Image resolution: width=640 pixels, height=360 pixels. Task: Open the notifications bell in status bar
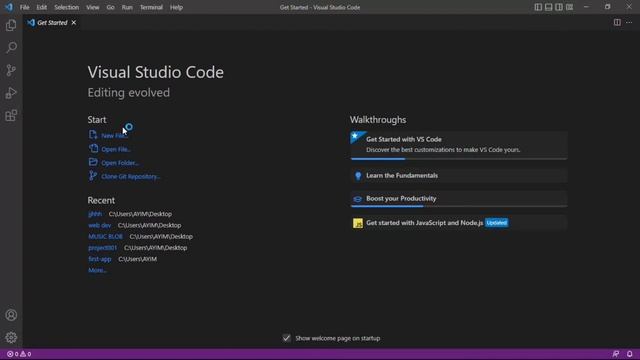click(630, 354)
